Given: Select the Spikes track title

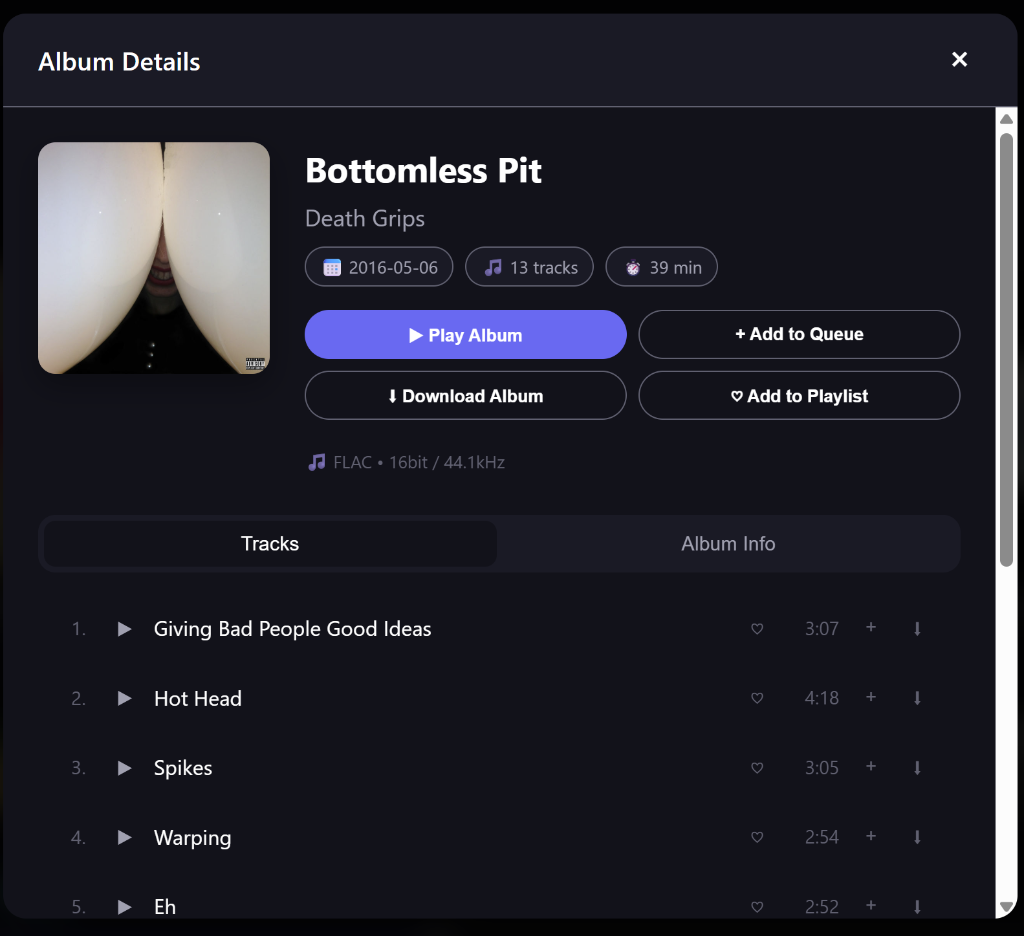Looking at the screenshot, I should click(183, 768).
